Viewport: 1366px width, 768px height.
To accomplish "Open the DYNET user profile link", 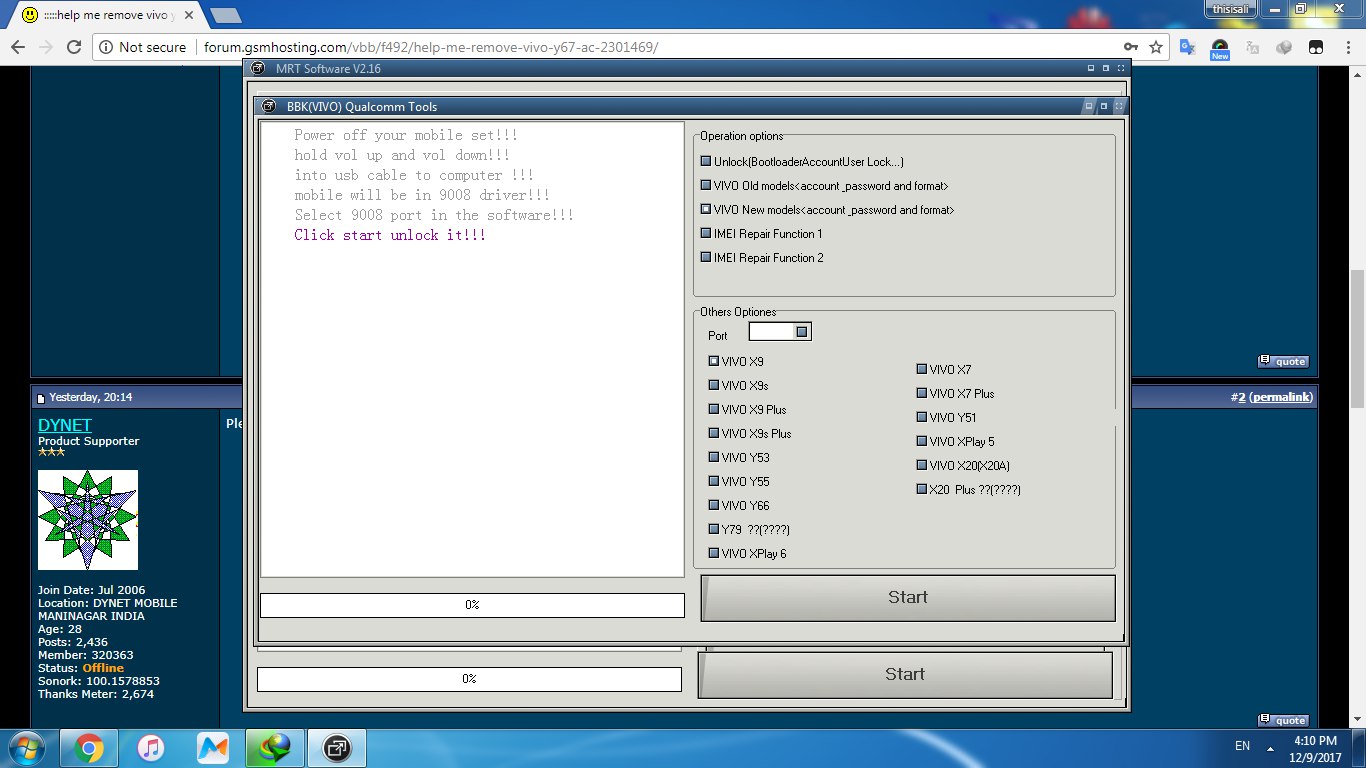I will (x=65, y=425).
